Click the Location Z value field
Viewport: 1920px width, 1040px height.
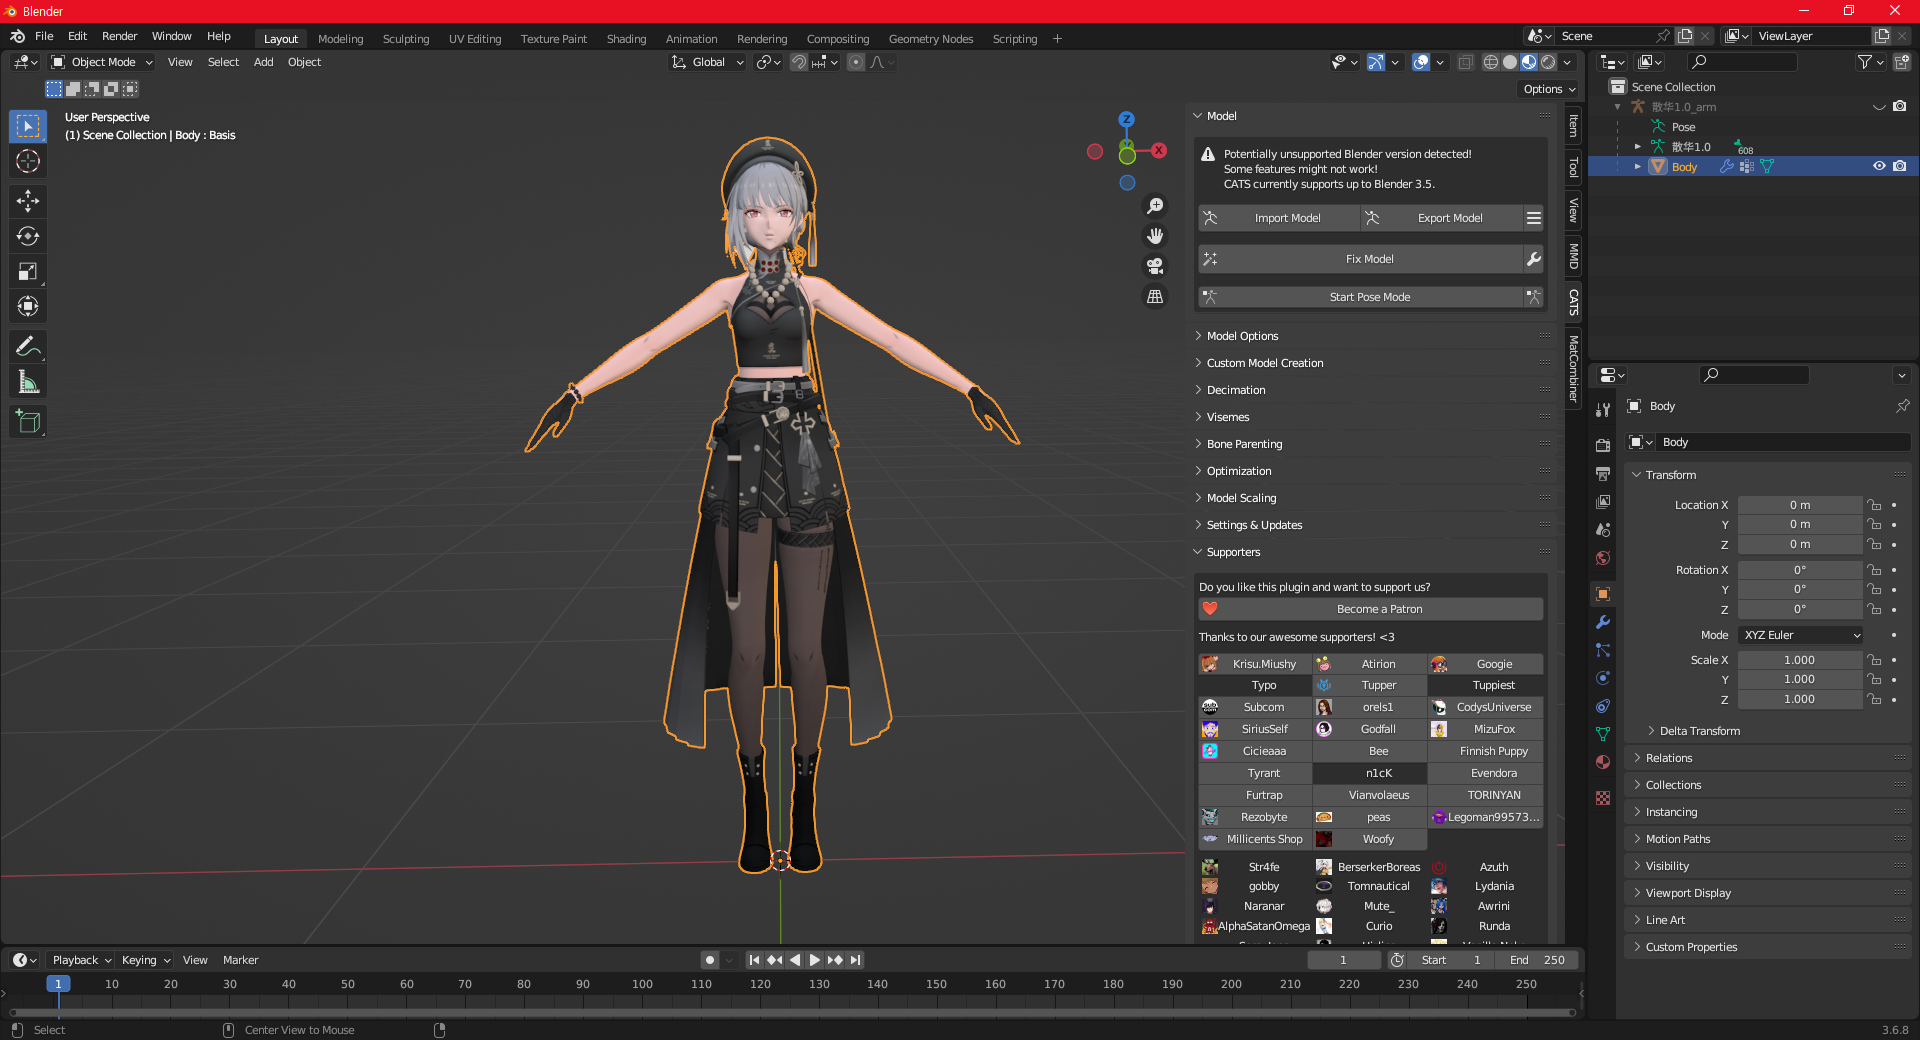click(x=1800, y=544)
